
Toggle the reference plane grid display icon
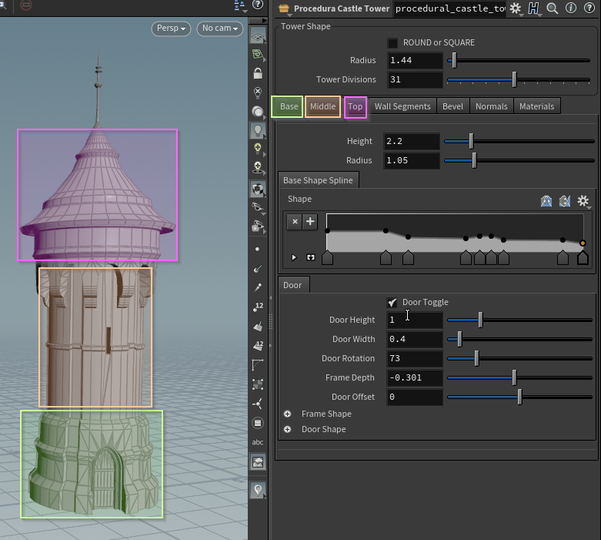point(258,36)
